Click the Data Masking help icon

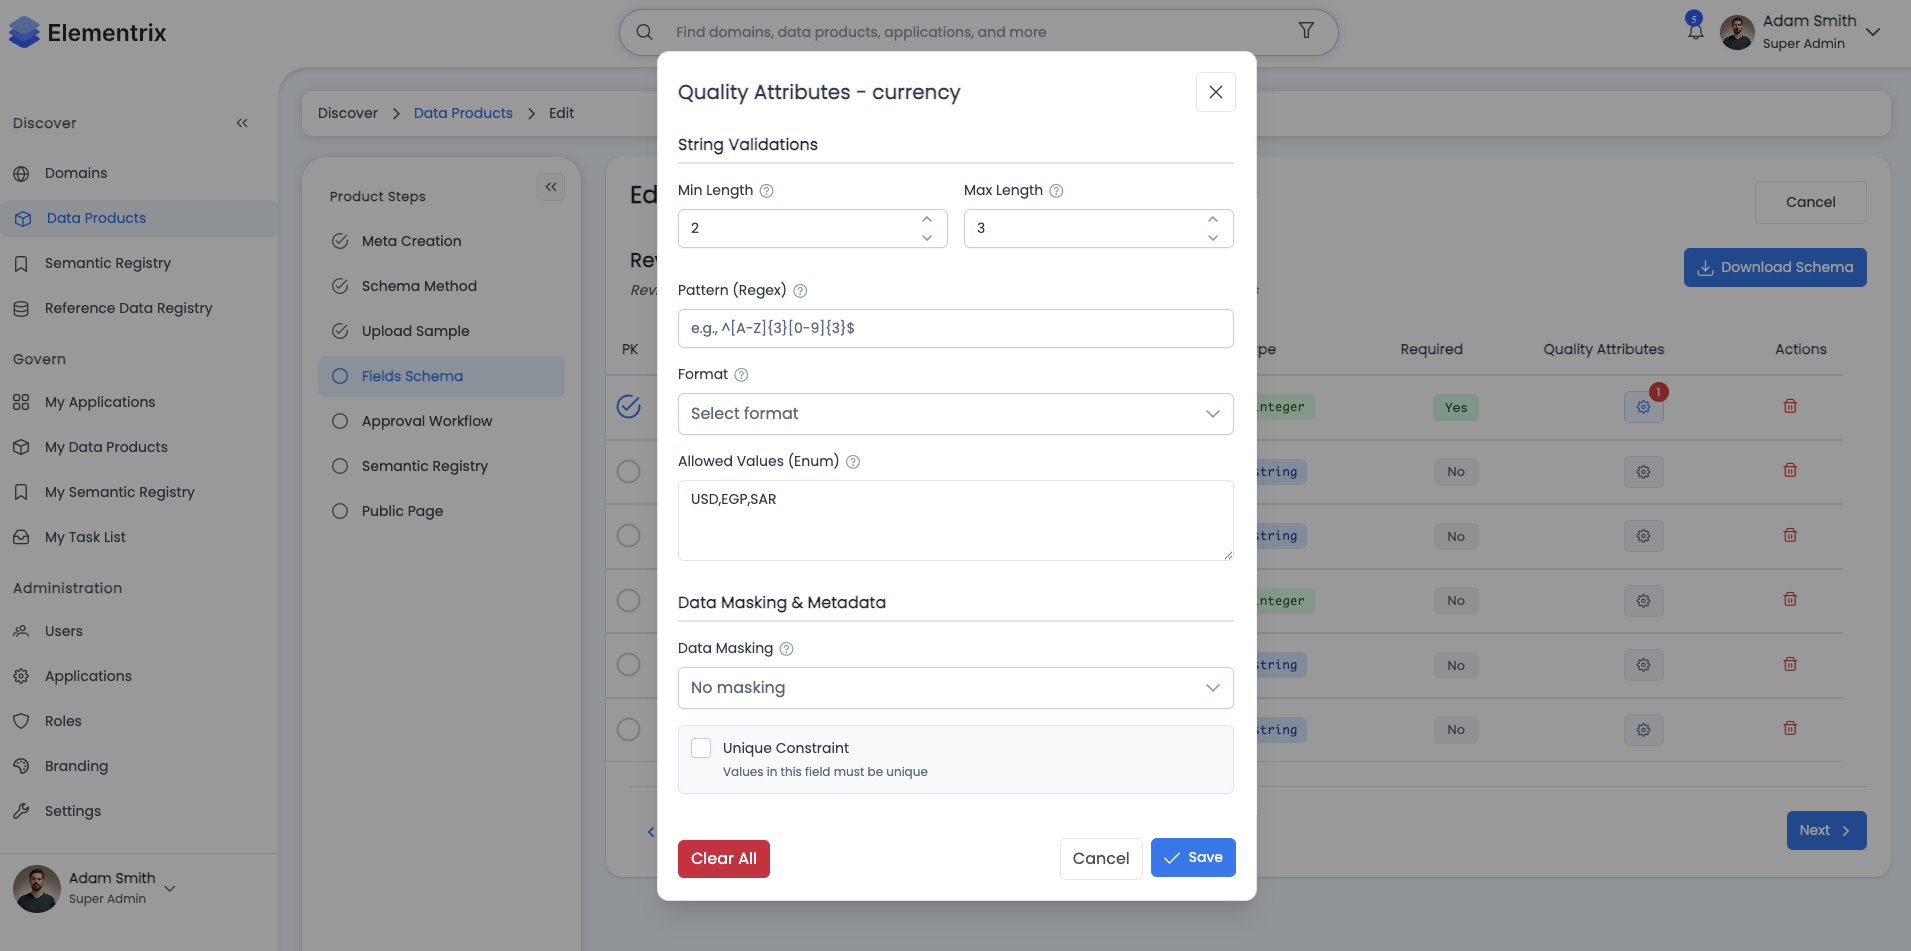tap(787, 649)
